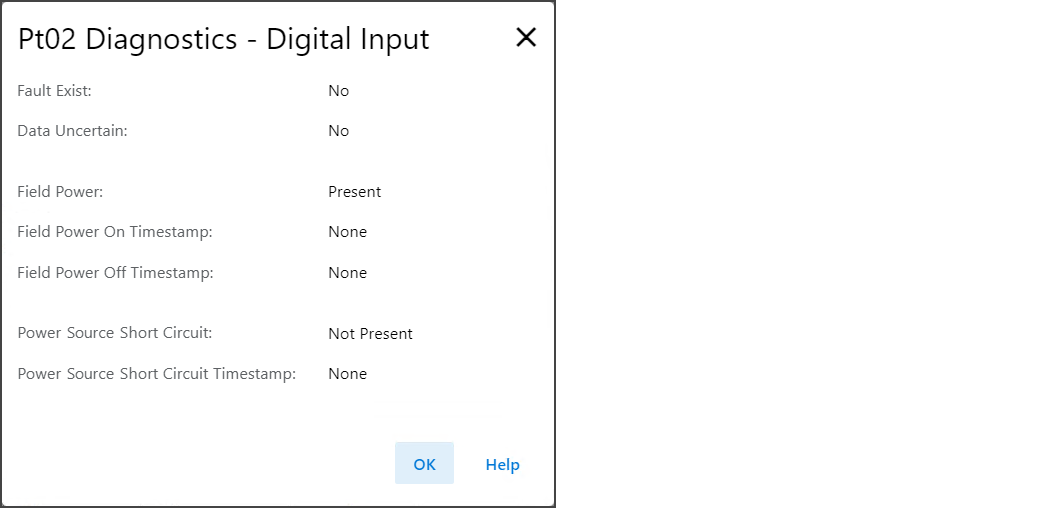
Task: Select the Power Source Short Circuit label
Action: (x=115, y=333)
